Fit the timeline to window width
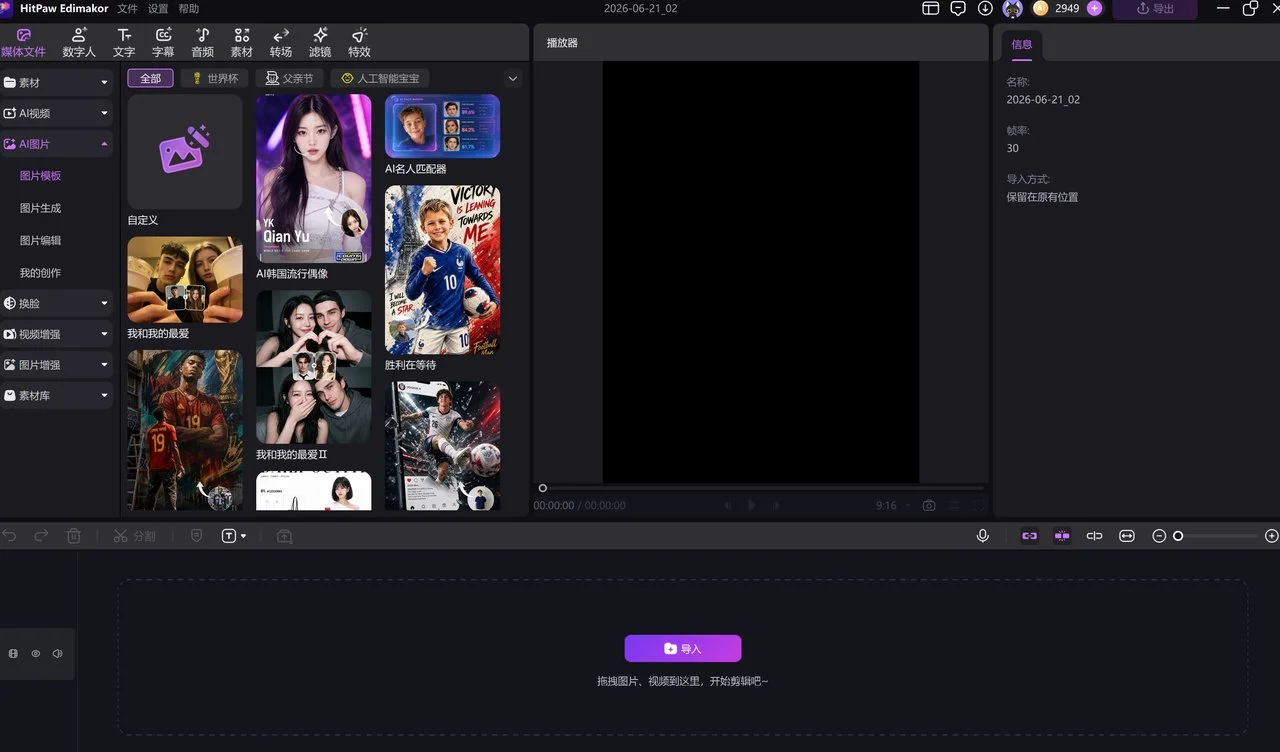This screenshot has height=752, width=1280. (1127, 536)
